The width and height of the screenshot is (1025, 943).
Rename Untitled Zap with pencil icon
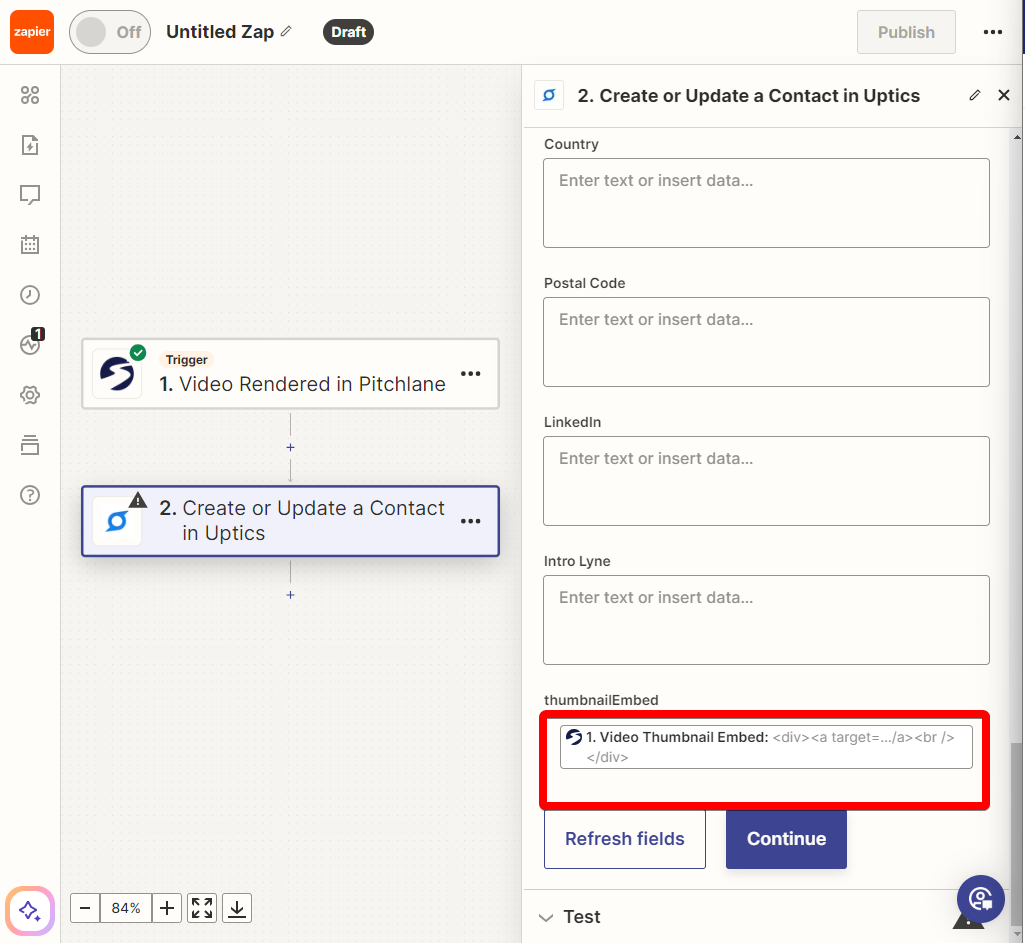pyautogui.click(x=286, y=31)
